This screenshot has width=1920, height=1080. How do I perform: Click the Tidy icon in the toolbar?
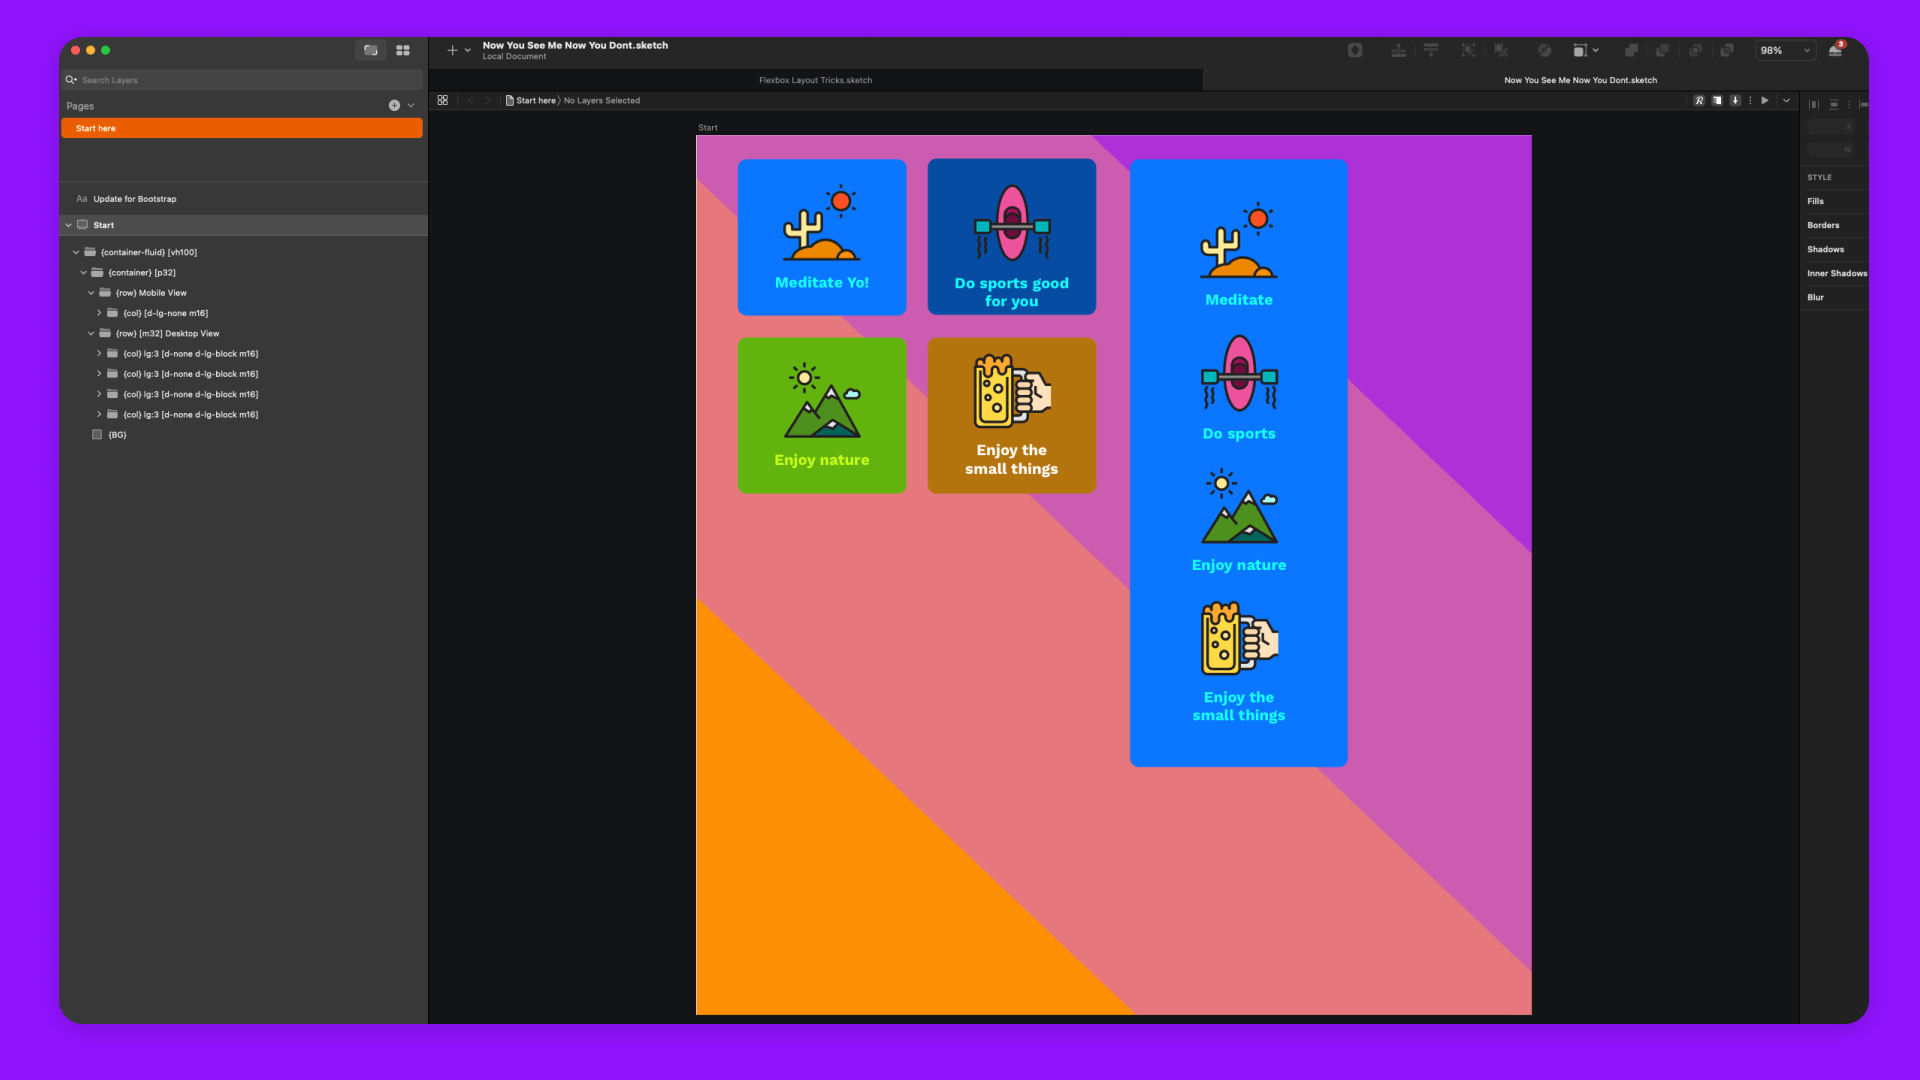[1501, 50]
